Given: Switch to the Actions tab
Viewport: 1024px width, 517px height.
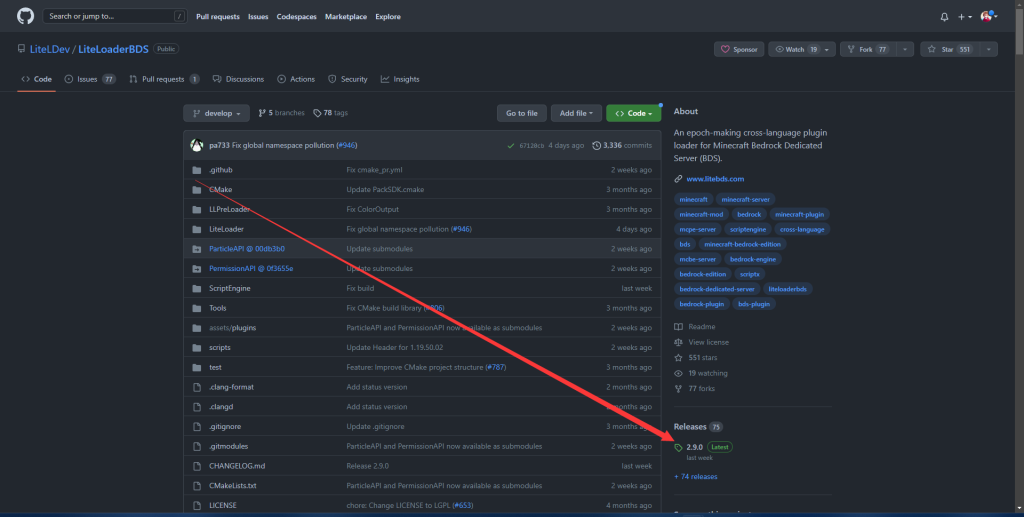Looking at the screenshot, I should (296, 79).
